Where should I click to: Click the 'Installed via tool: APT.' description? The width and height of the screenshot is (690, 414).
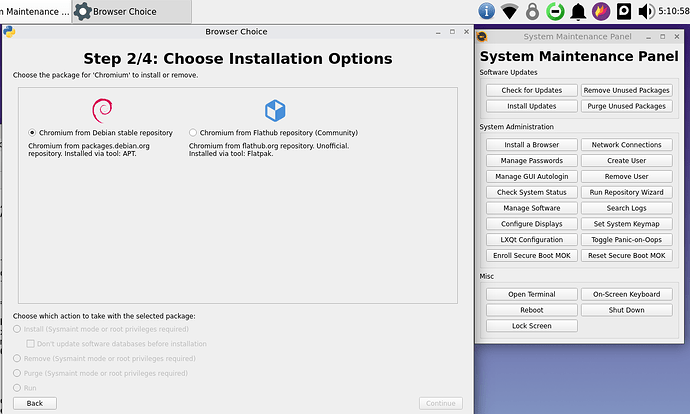pyautogui.click(x=100, y=154)
